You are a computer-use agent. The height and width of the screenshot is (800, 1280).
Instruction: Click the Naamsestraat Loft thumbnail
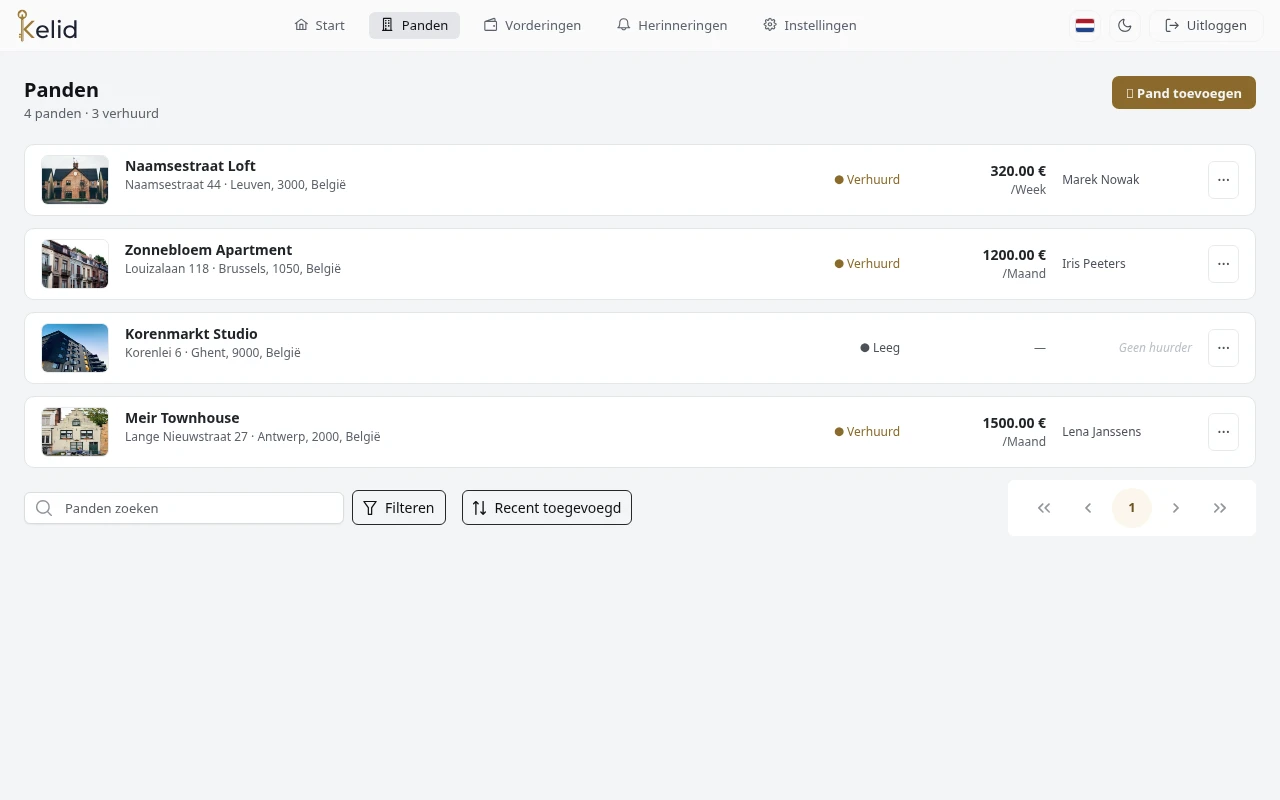coord(75,180)
